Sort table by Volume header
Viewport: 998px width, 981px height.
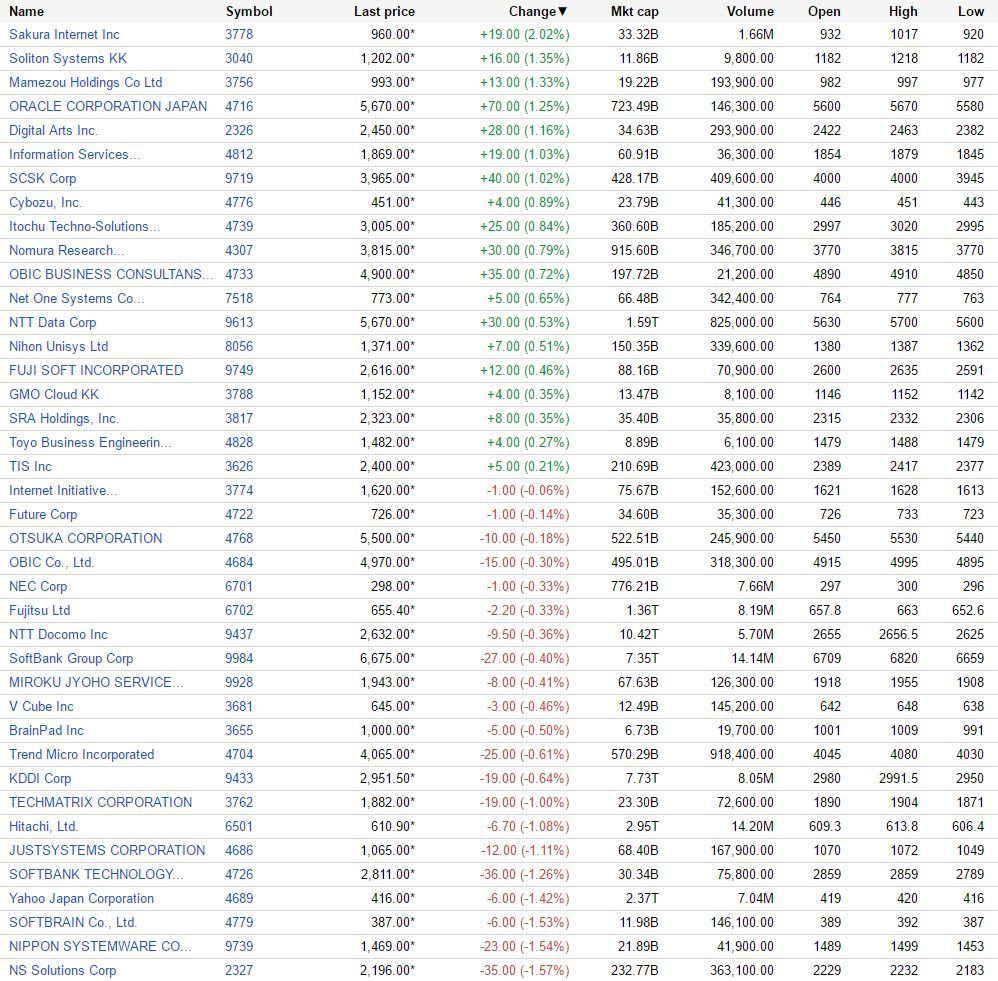coord(750,11)
